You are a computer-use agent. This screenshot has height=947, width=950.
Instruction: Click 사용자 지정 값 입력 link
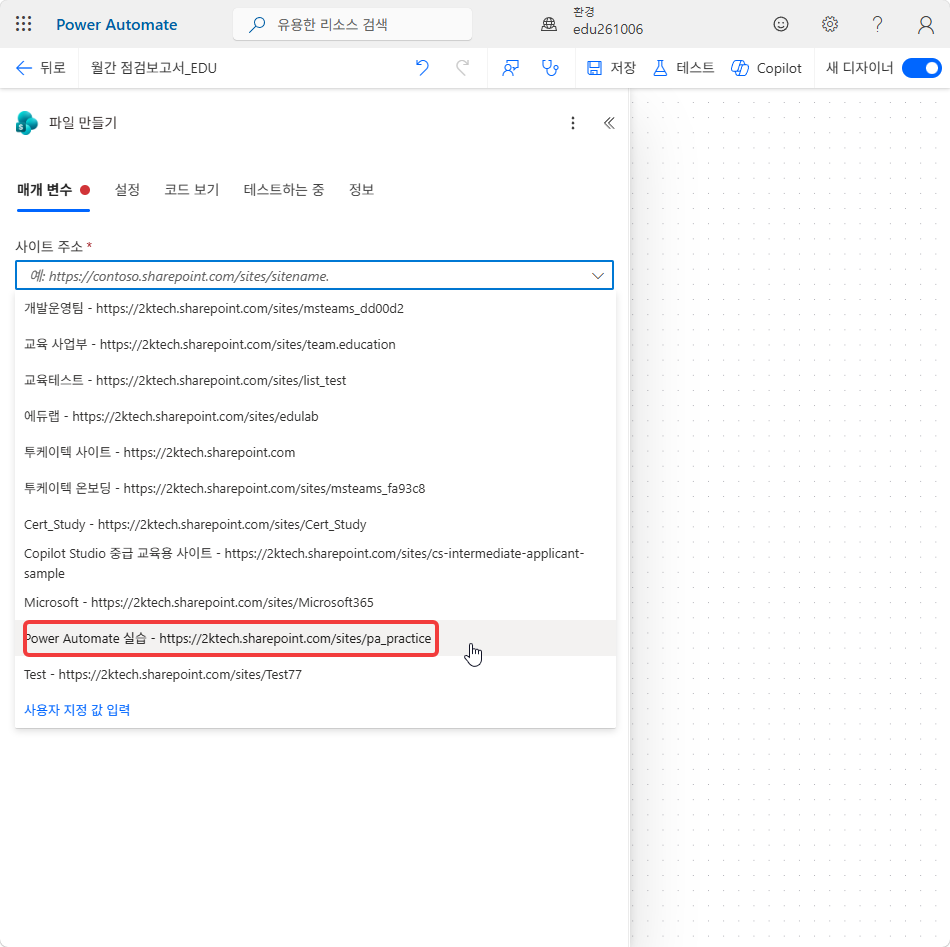(77, 709)
